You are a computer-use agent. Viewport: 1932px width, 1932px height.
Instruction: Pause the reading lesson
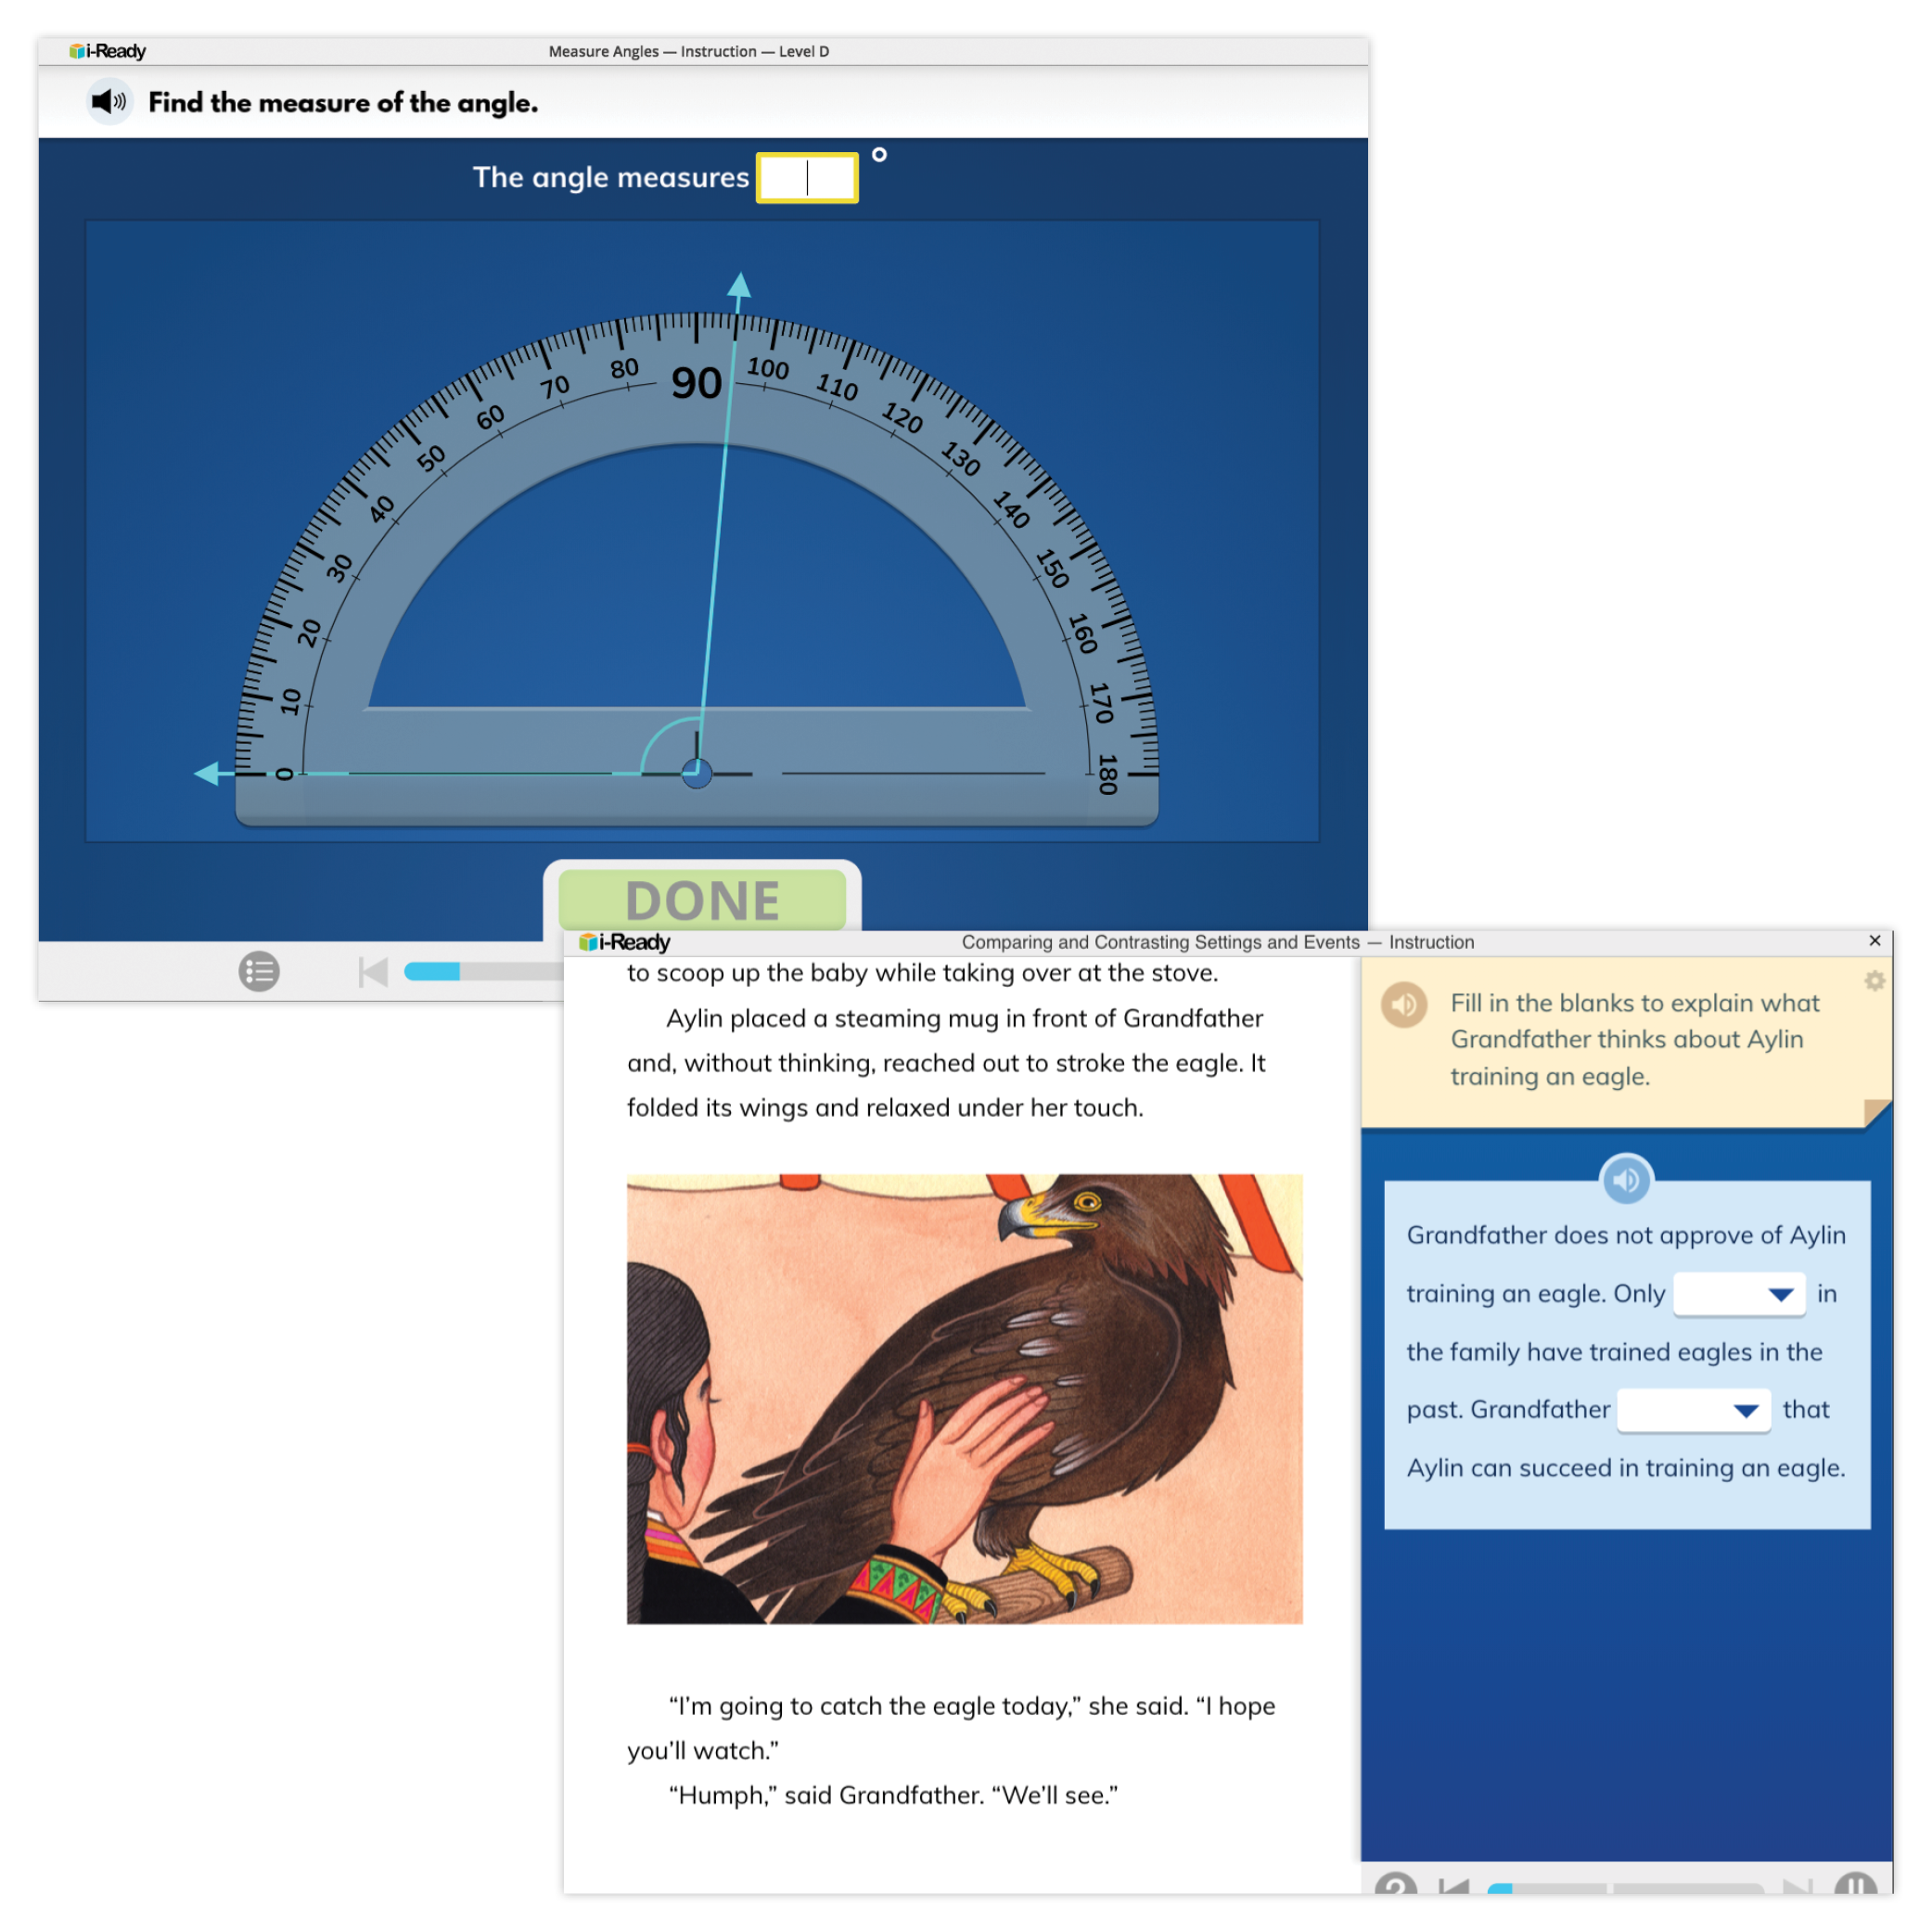point(1856,1884)
